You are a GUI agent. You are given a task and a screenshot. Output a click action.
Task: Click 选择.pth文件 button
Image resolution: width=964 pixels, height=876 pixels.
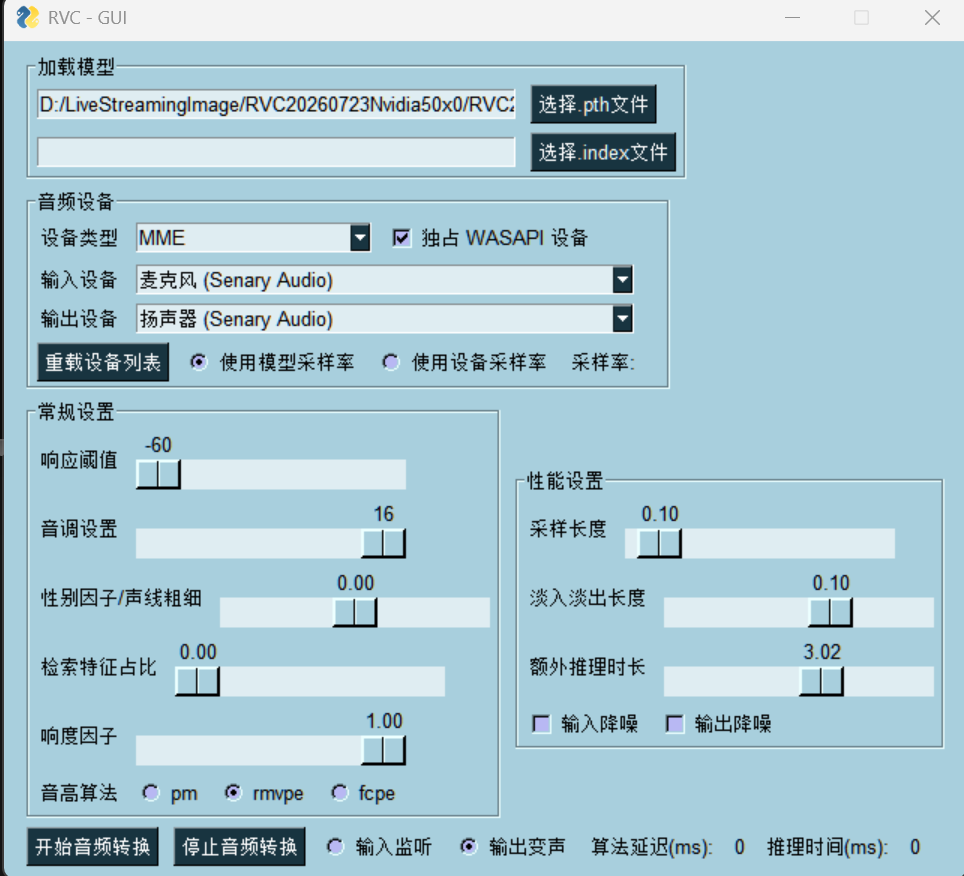pos(593,105)
